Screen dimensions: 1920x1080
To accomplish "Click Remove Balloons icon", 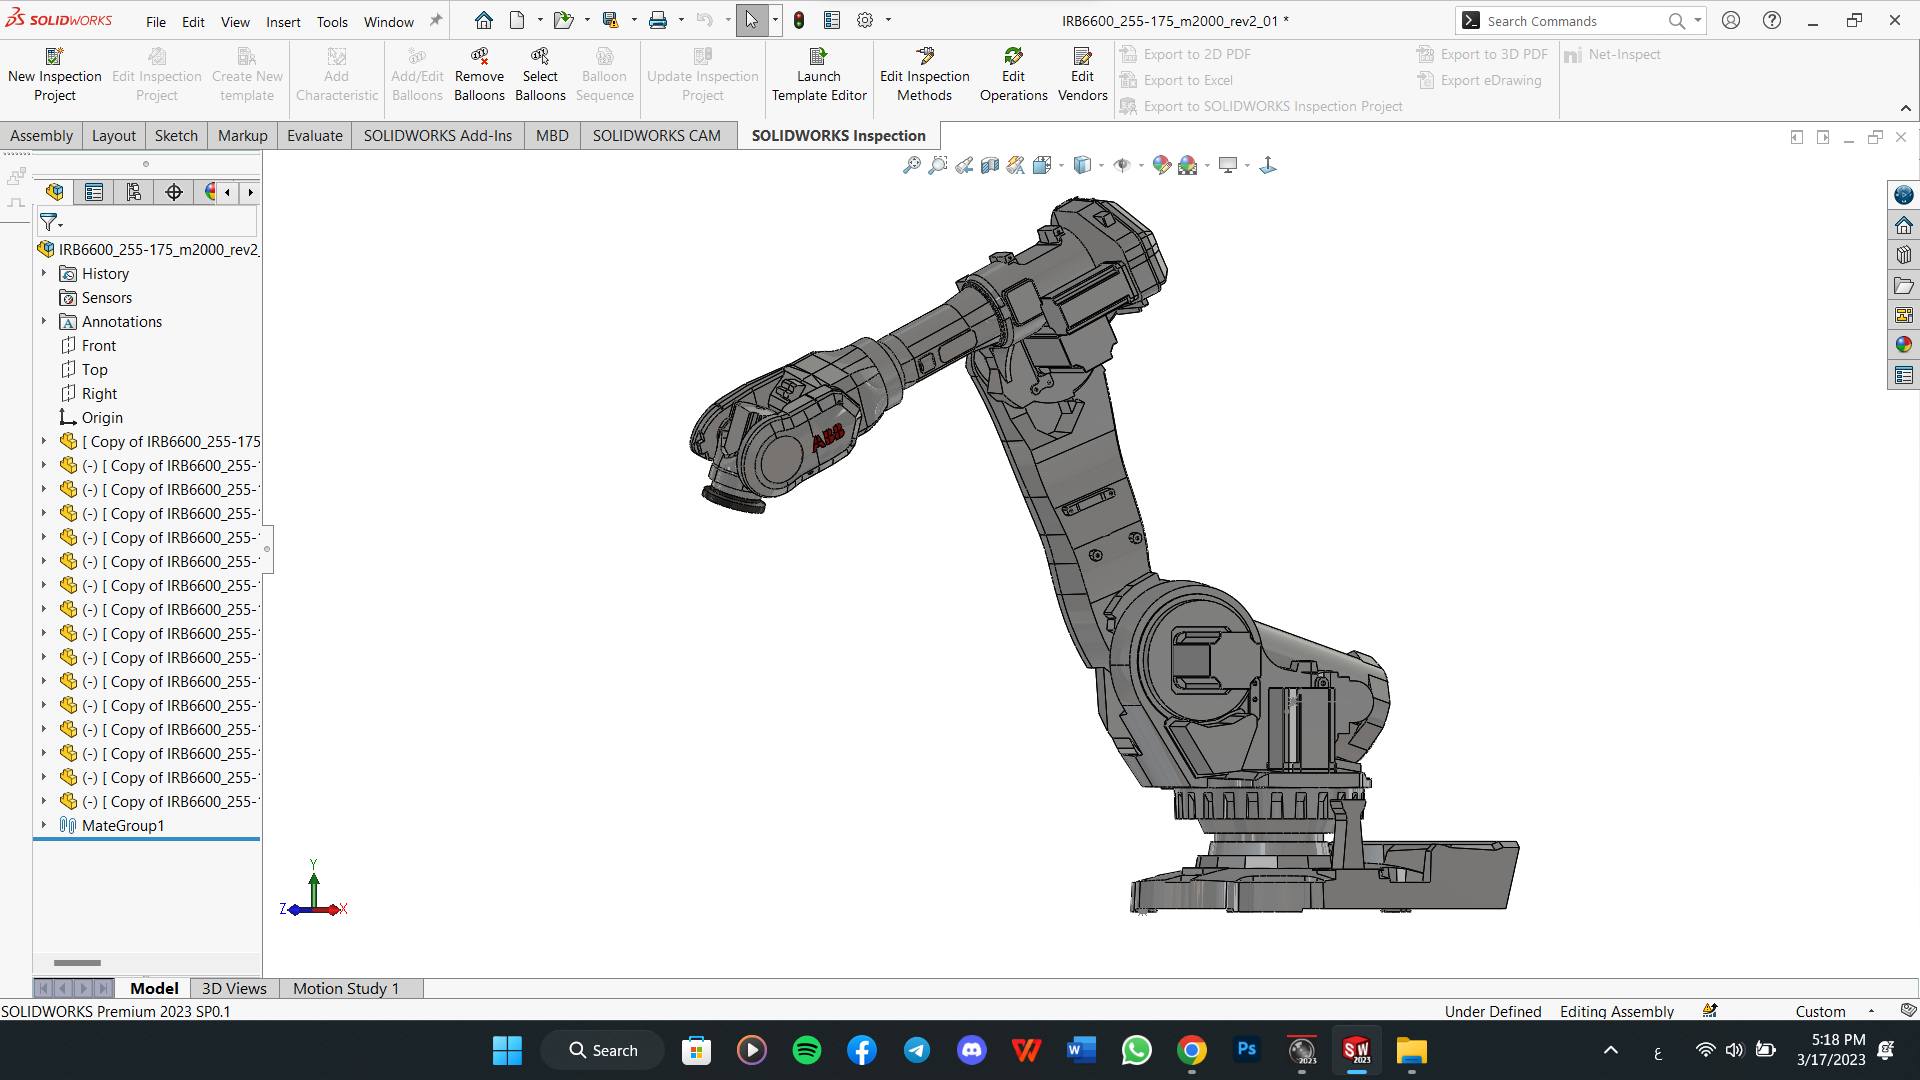I will coord(480,56).
